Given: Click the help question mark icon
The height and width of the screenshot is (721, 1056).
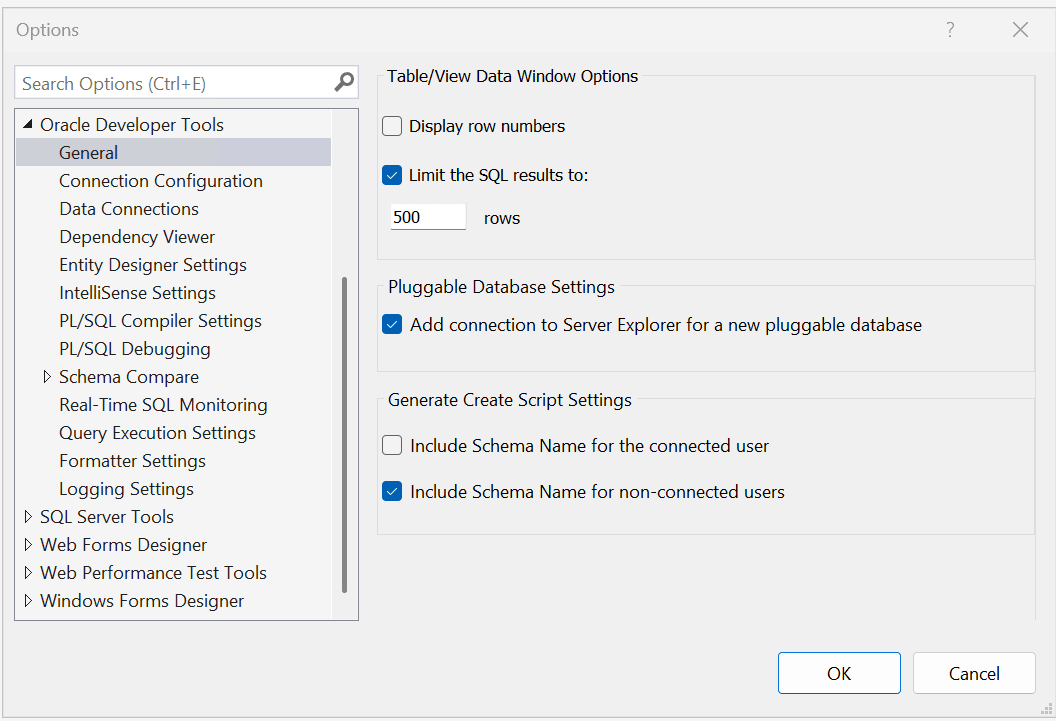Looking at the screenshot, I should 949,30.
